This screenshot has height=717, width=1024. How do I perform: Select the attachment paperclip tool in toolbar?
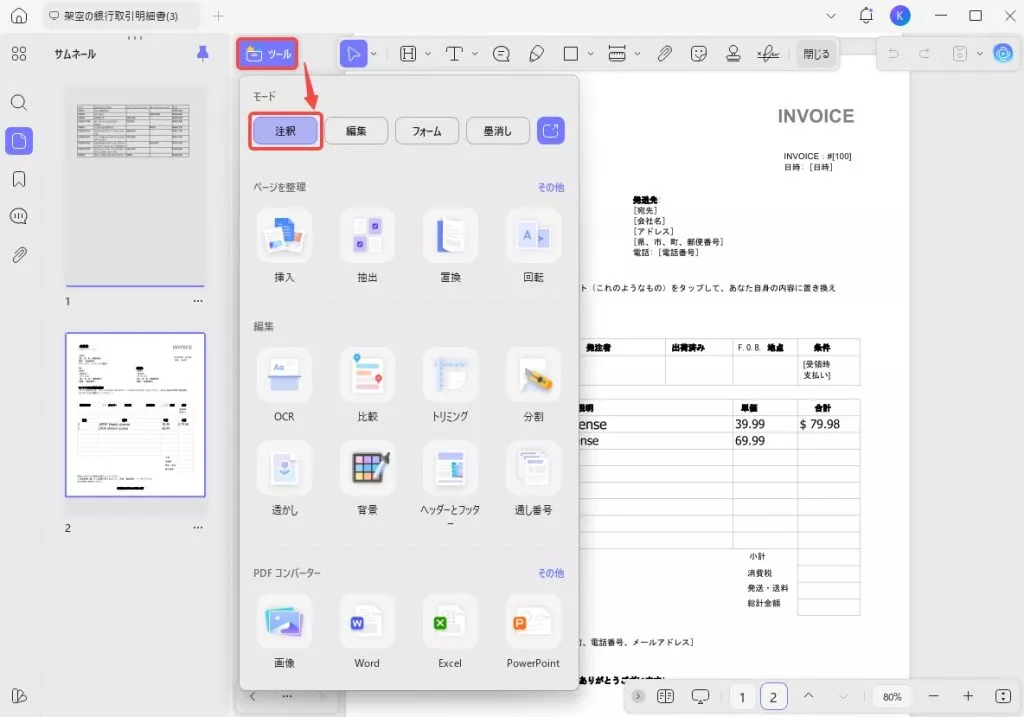coord(664,54)
